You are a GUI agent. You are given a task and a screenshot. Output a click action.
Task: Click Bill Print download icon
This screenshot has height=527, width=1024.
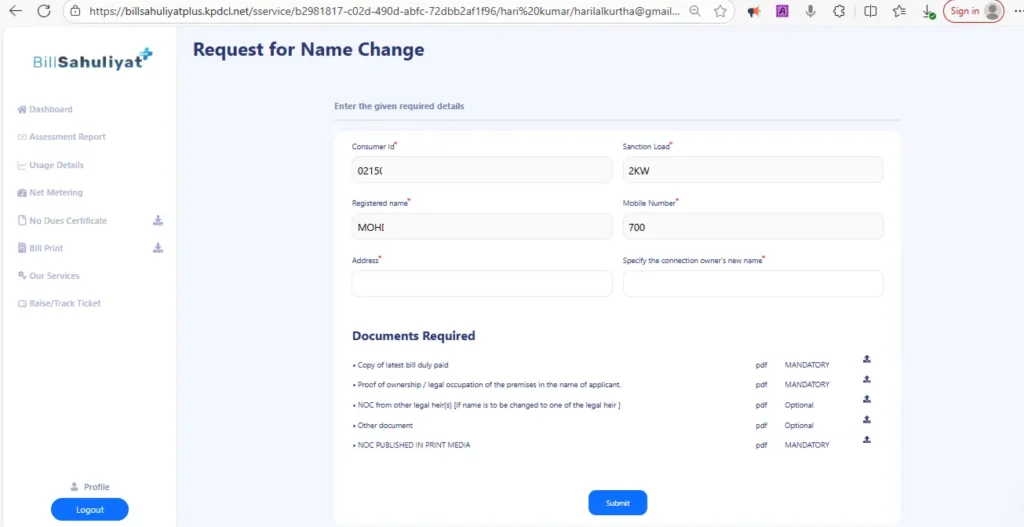[157, 248]
